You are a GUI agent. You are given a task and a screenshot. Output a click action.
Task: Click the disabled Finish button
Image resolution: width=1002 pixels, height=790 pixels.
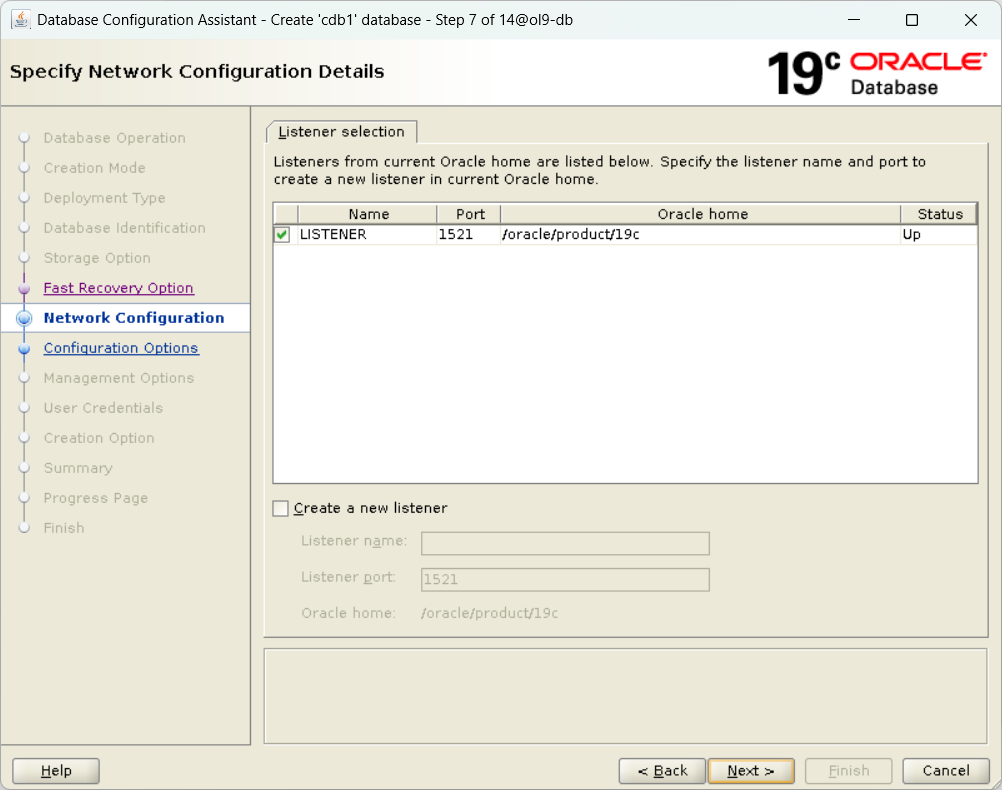[x=849, y=771]
